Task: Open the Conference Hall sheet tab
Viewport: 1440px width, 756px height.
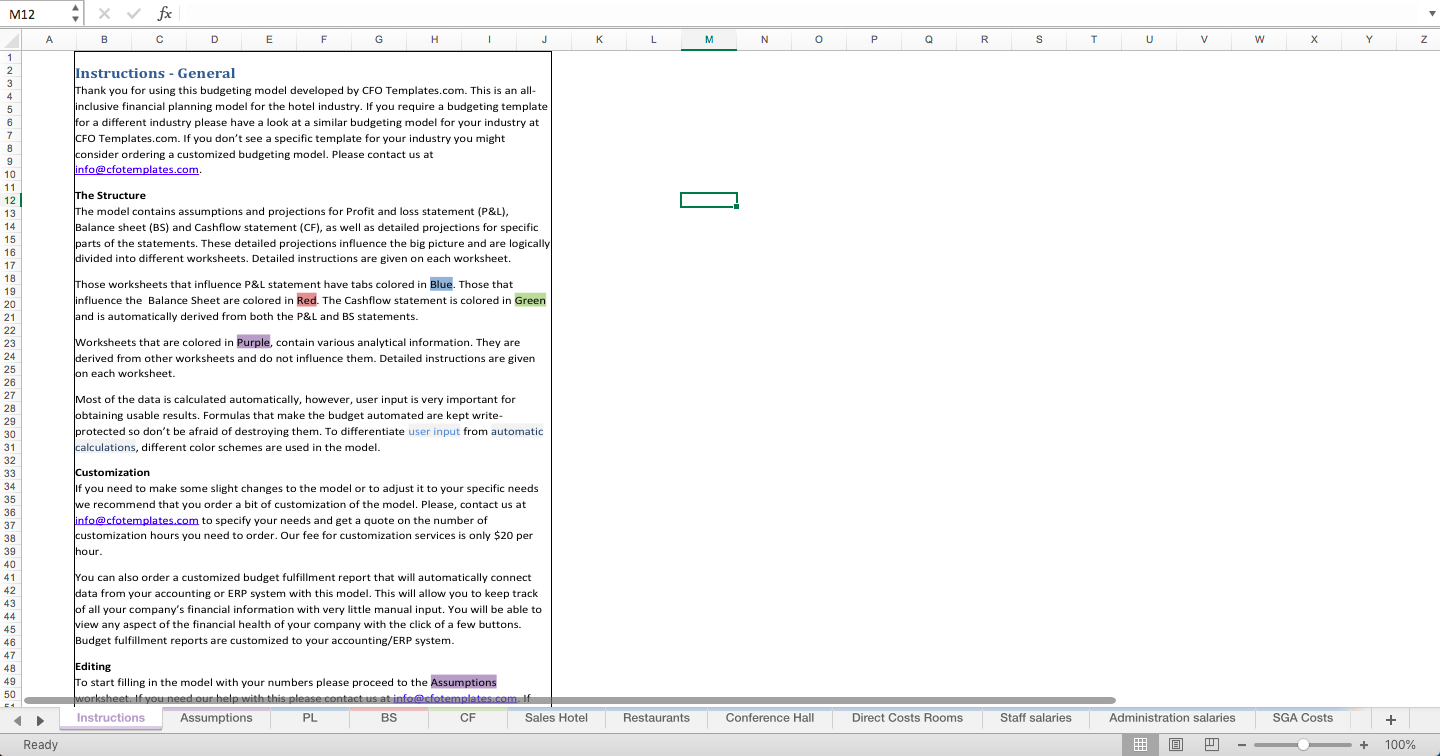Action: [x=770, y=718]
